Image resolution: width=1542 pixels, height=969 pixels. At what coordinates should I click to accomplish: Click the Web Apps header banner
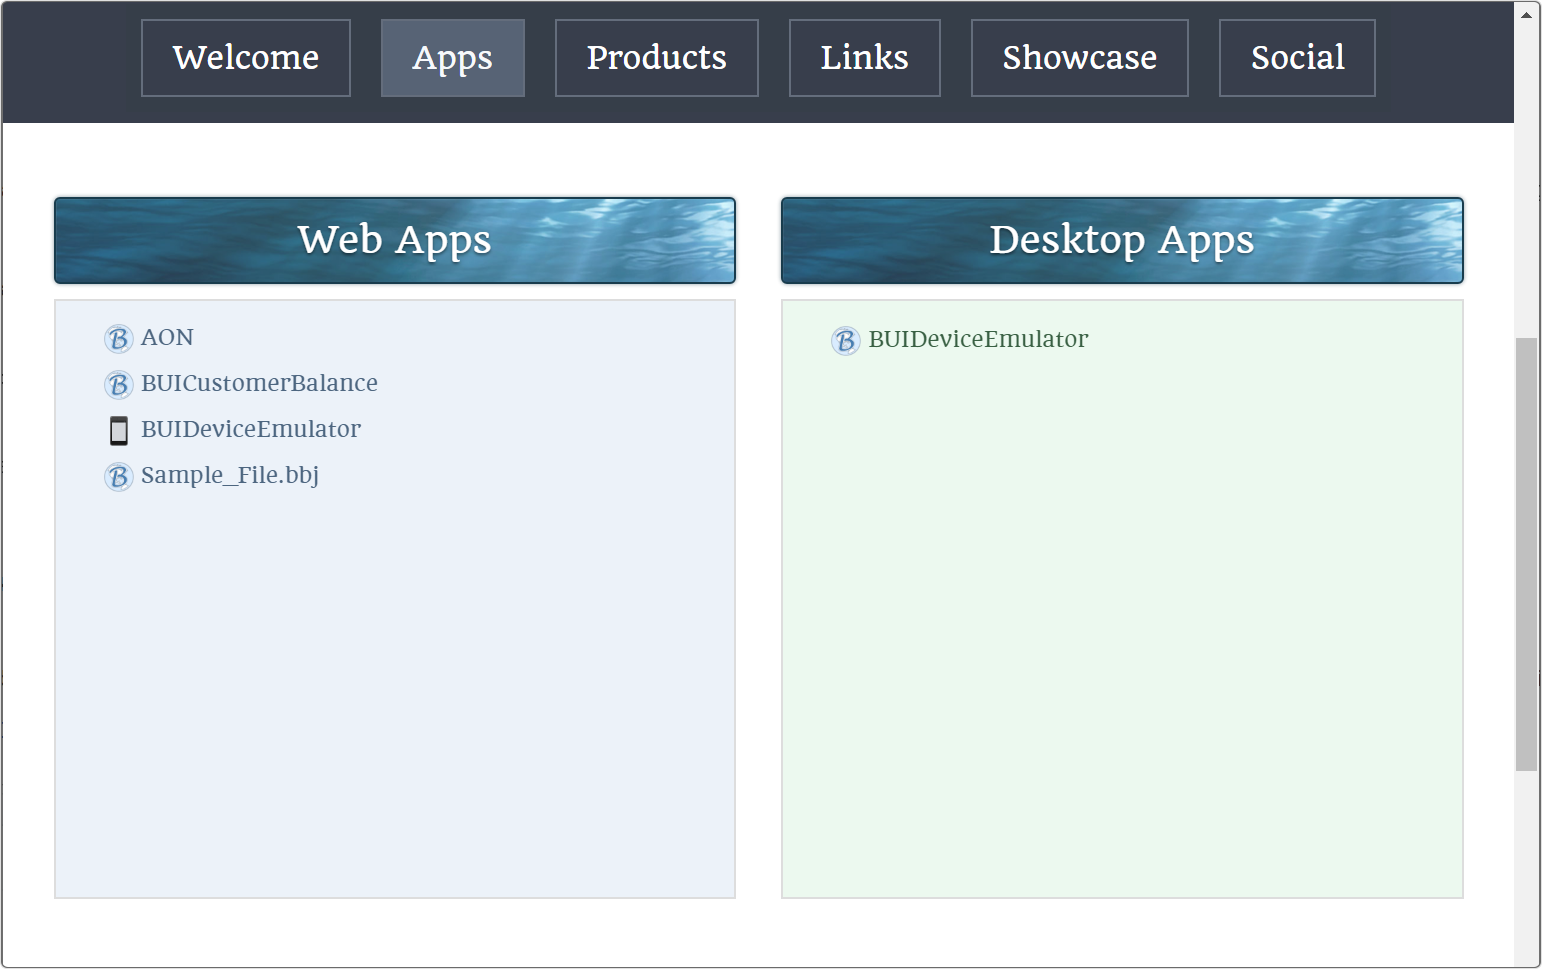click(395, 240)
